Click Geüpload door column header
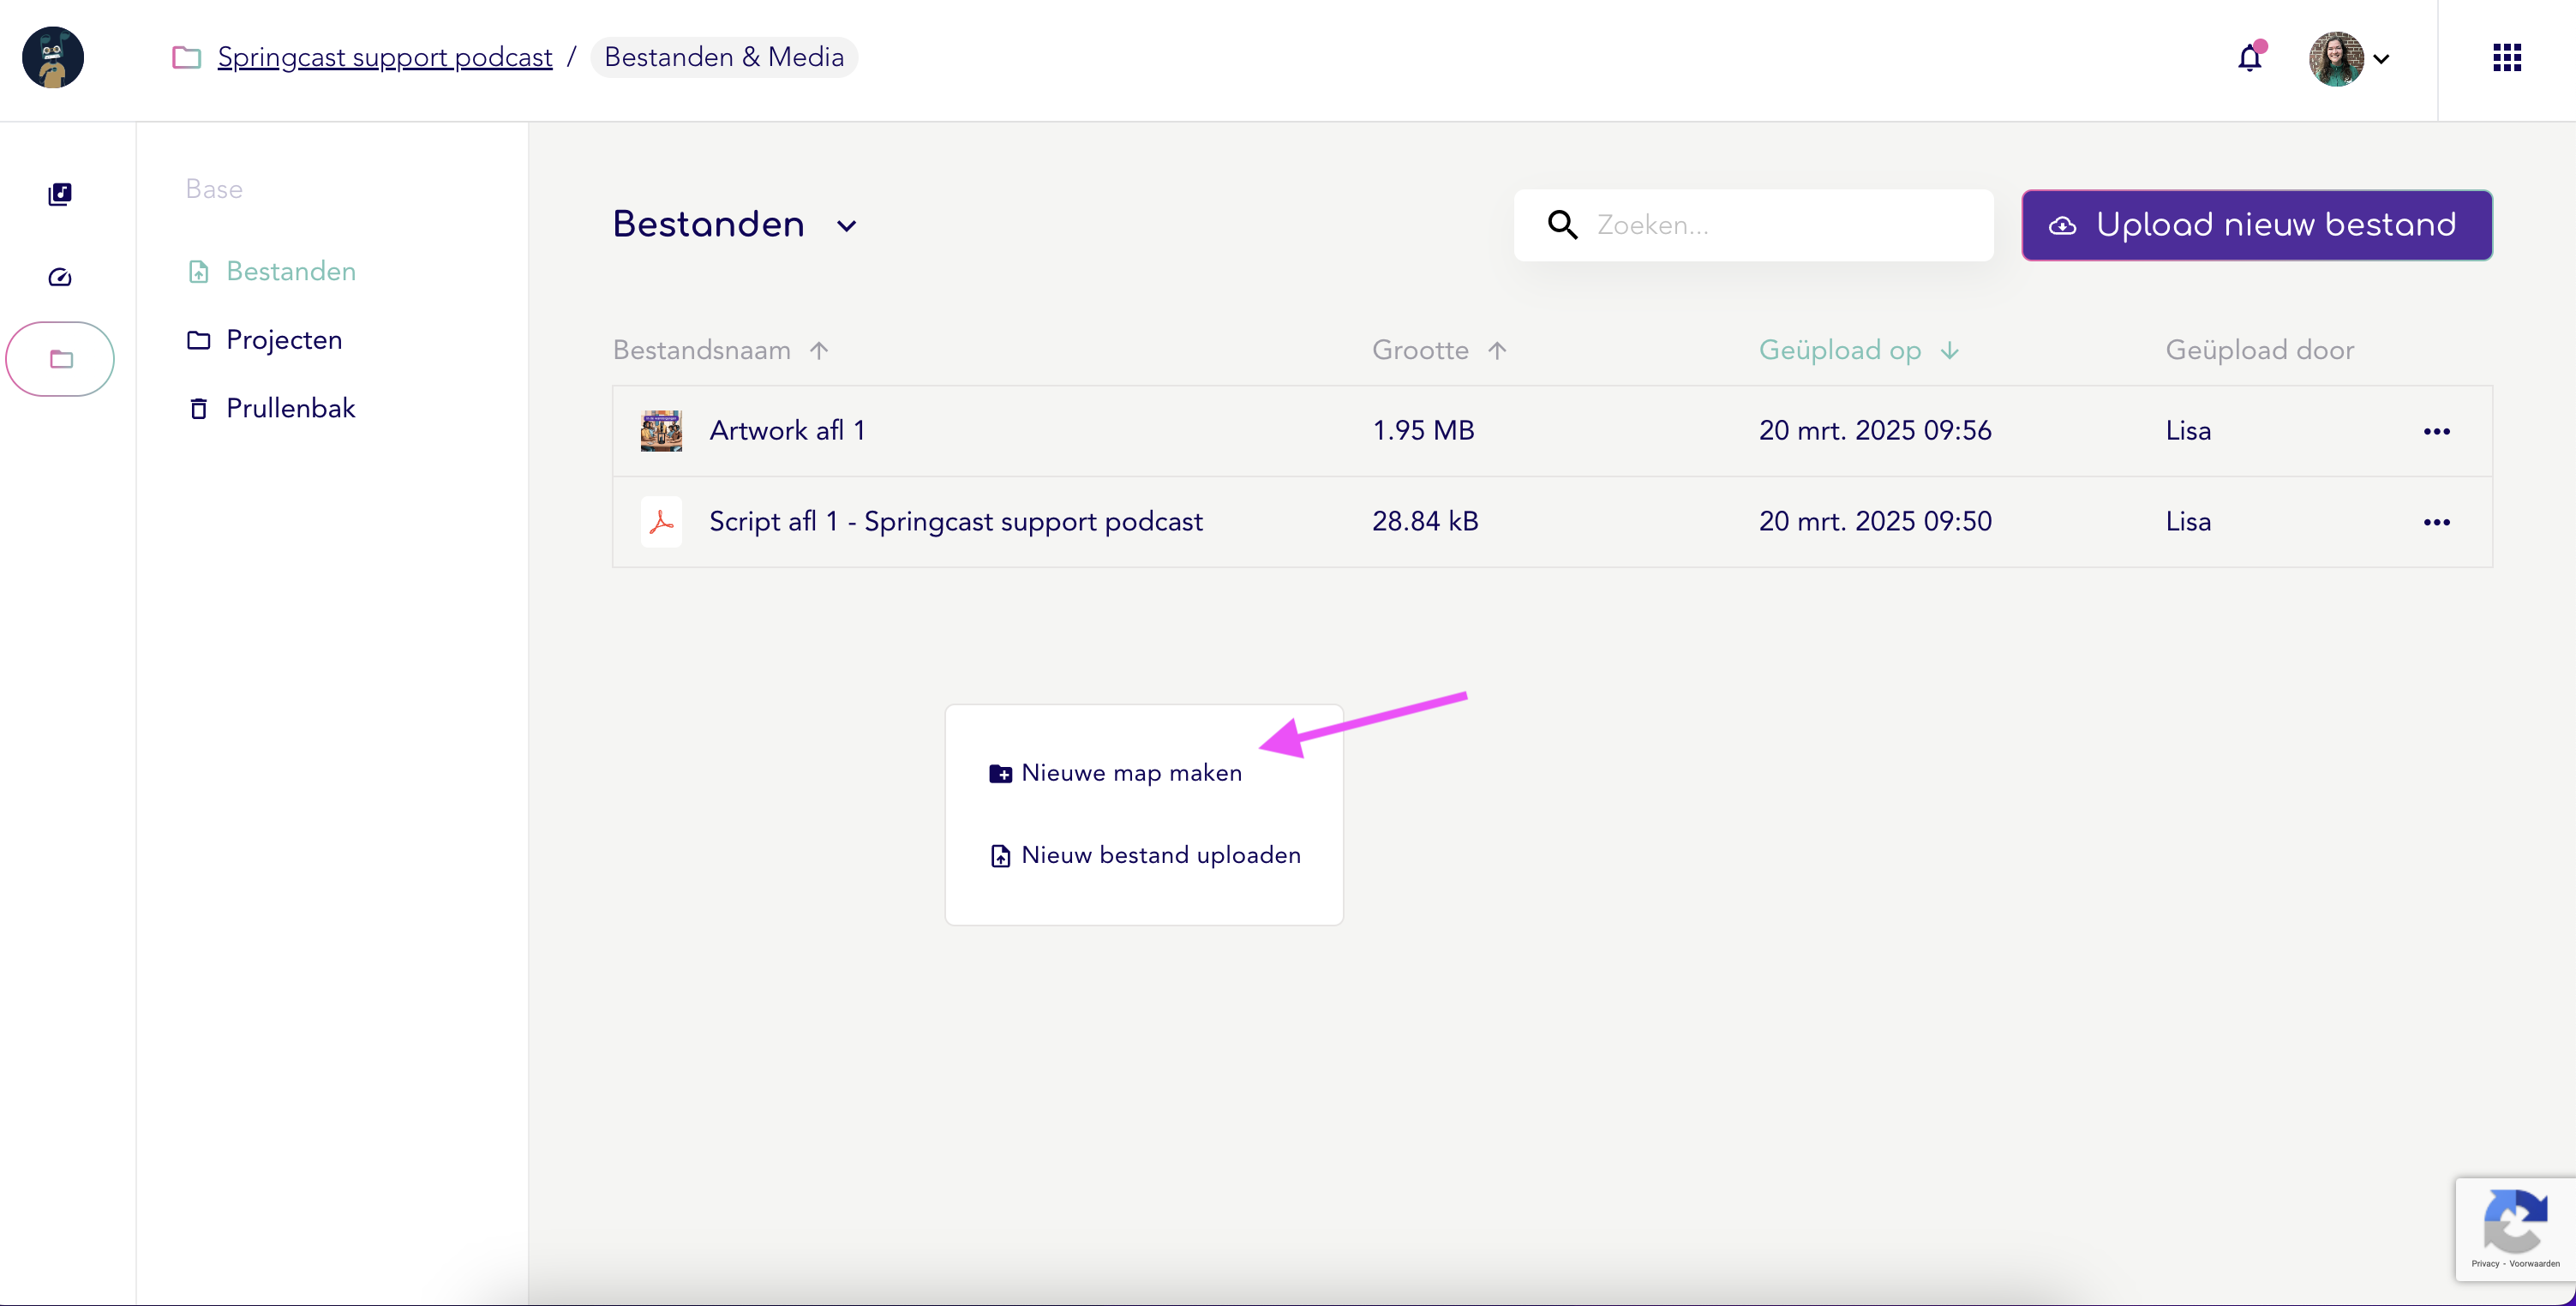The height and width of the screenshot is (1306, 2576). (x=2259, y=350)
